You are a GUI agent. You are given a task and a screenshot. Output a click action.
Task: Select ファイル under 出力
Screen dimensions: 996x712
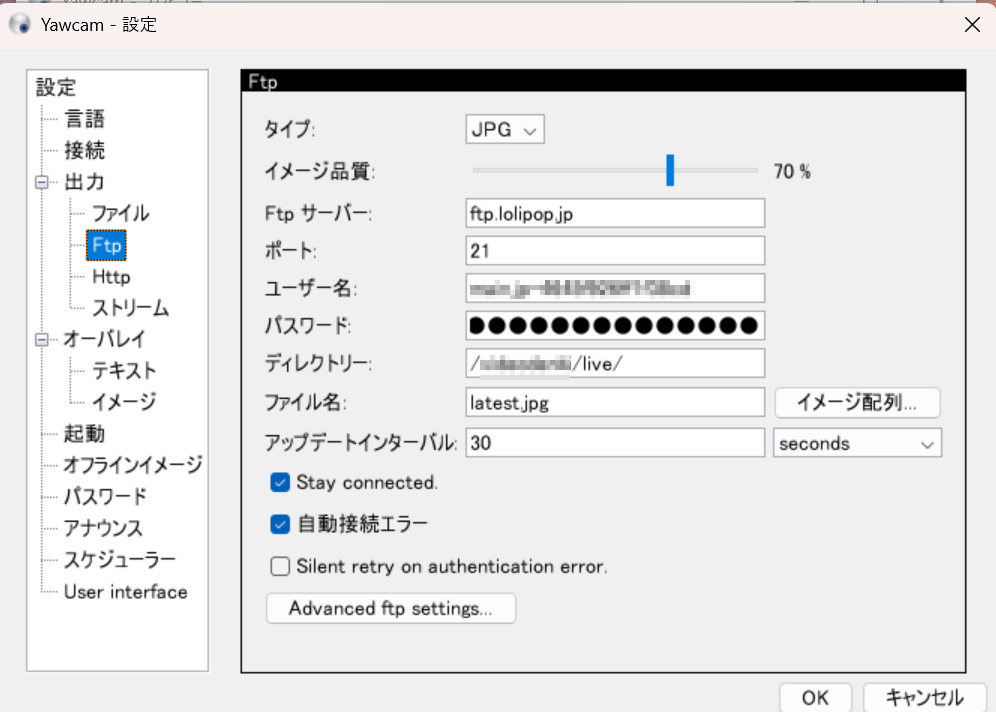(120, 214)
